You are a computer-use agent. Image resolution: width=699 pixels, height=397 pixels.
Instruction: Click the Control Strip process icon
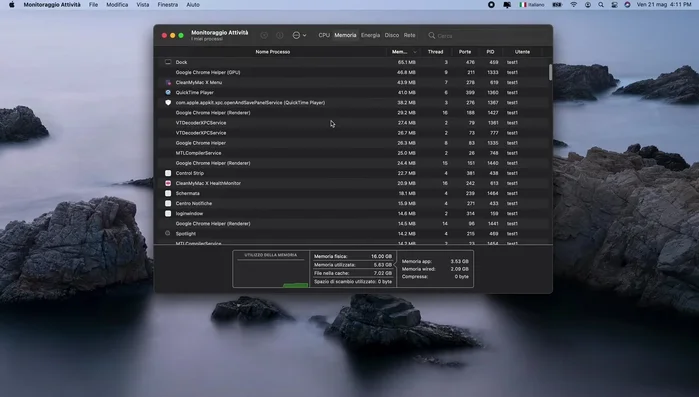[x=168, y=173]
